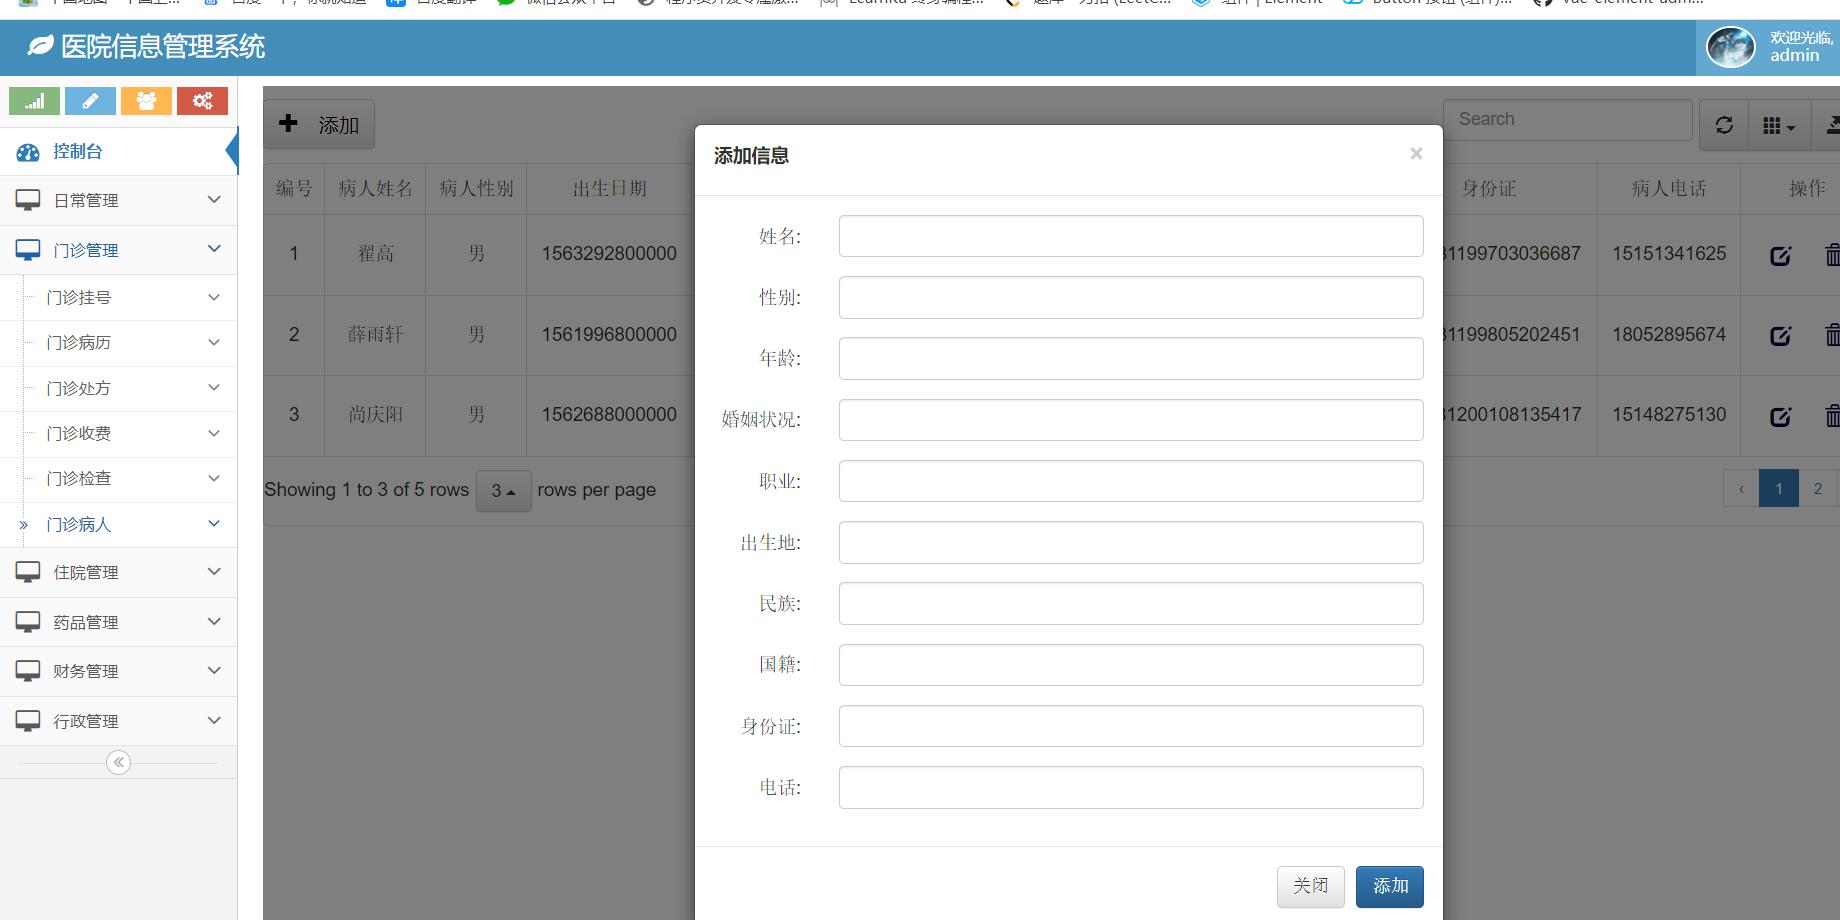The image size is (1840, 920).
Task: Select page 1 in pagination
Action: (1779, 488)
